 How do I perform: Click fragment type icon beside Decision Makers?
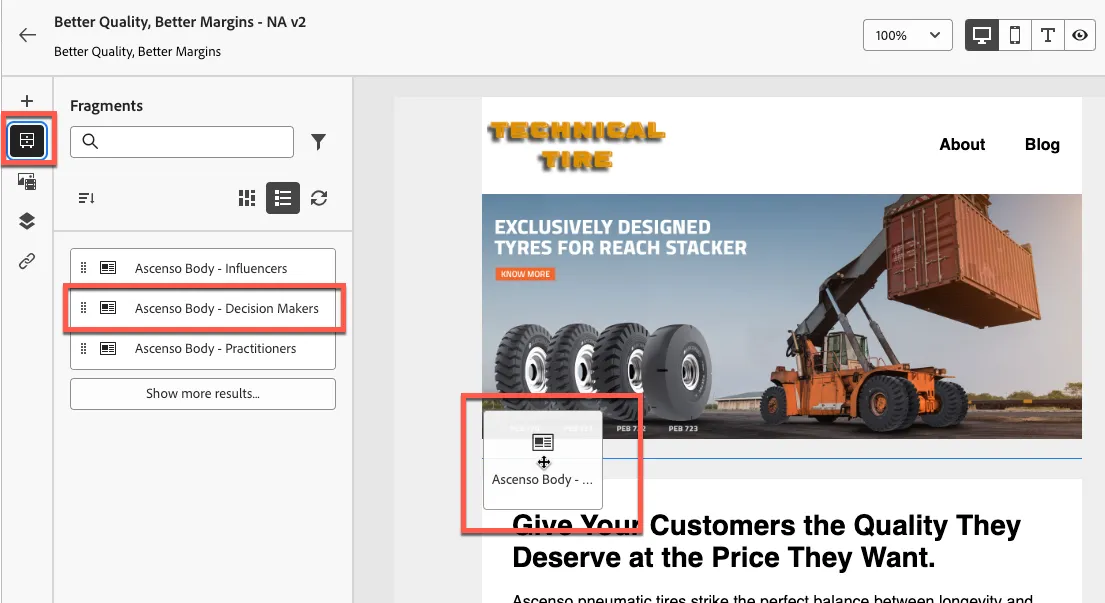[x=108, y=308]
